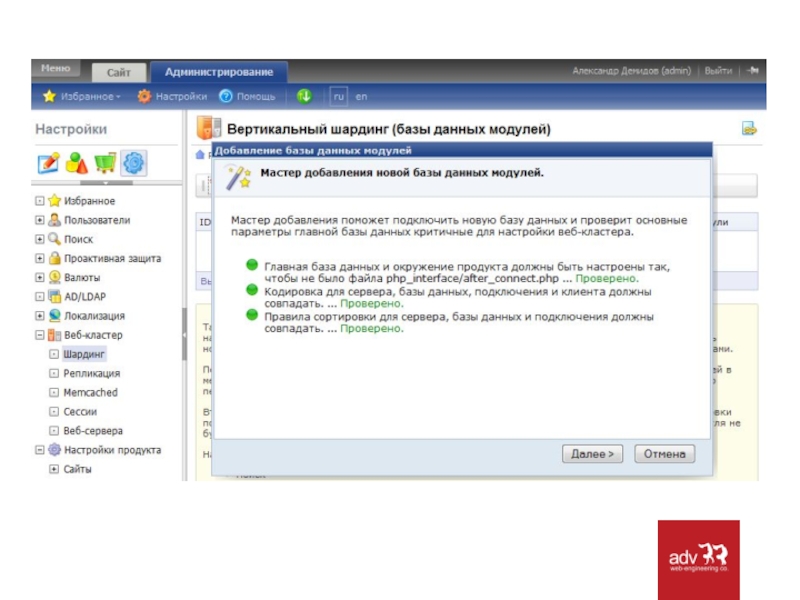Click the blue question mark help icon
This screenshot has height=600, width=800.
click(x=226, y=96)
